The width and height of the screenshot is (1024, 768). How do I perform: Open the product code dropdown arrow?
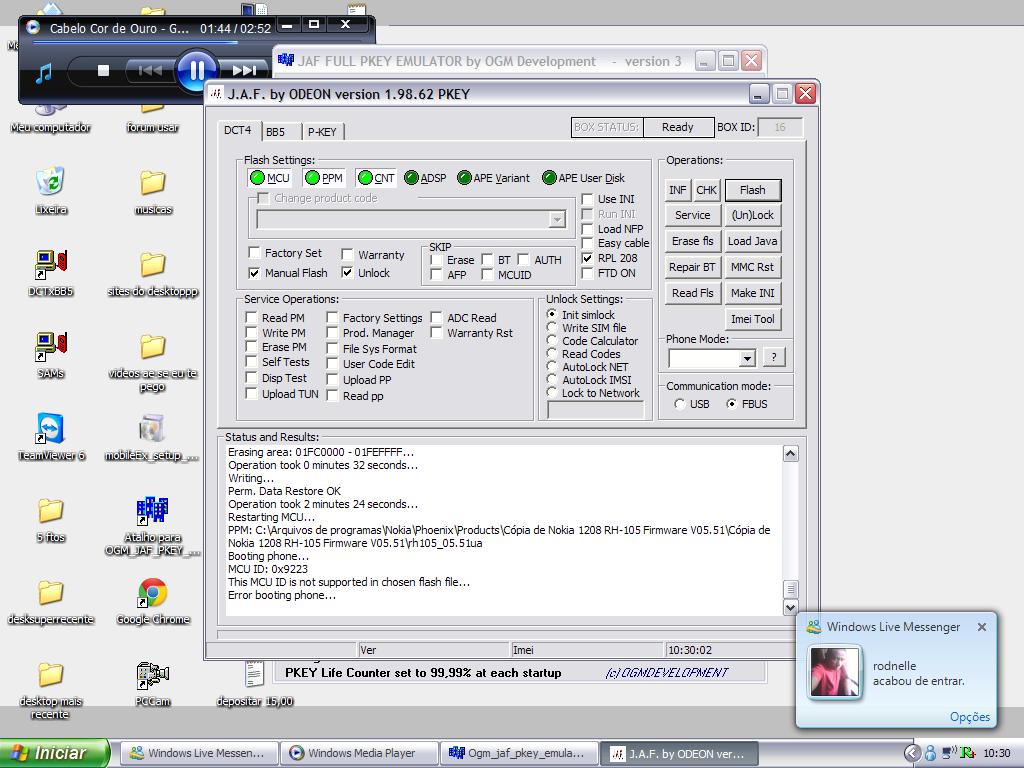[x=557, y=220]
